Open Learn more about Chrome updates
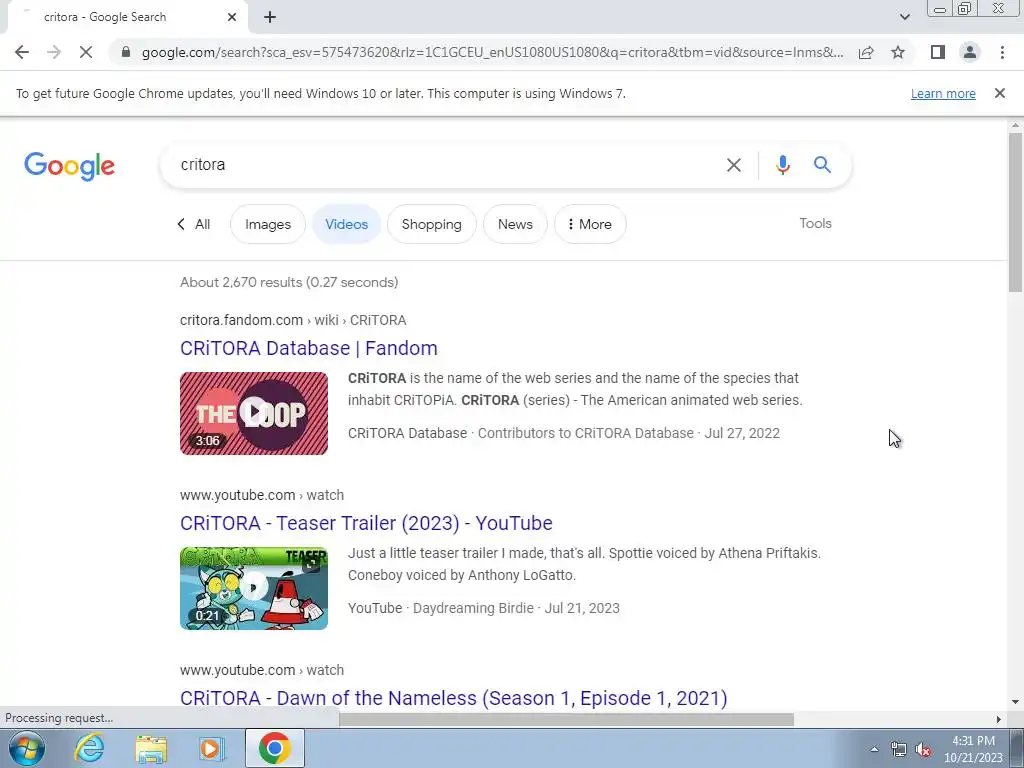This screenshot has height=768, width=1024. 943,93
